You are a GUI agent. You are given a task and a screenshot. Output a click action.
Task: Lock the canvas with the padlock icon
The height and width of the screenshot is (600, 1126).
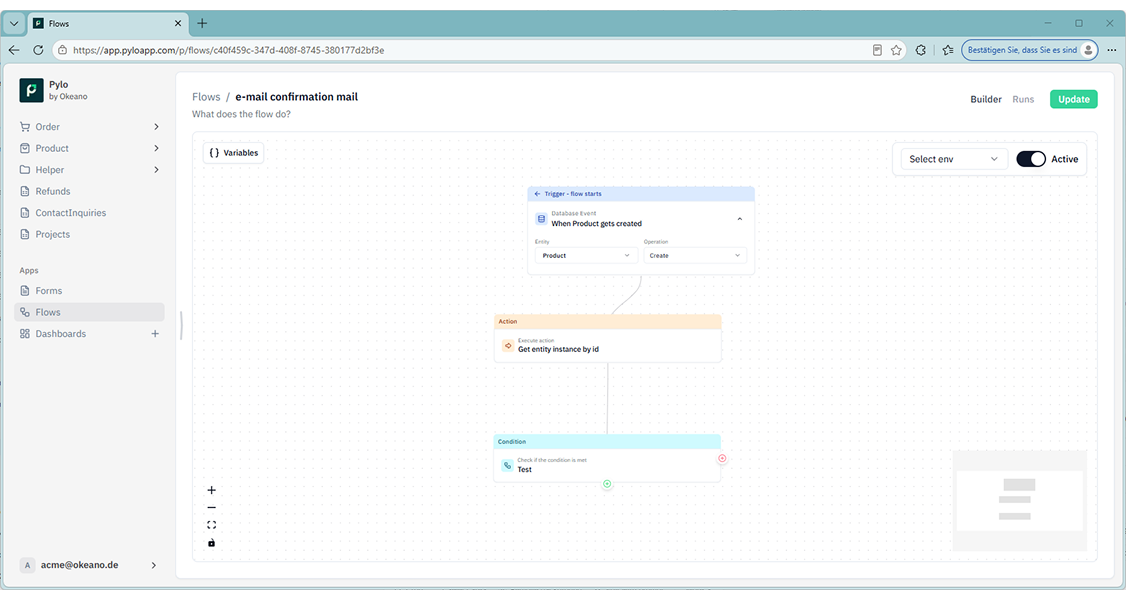[x=211, y=543]
